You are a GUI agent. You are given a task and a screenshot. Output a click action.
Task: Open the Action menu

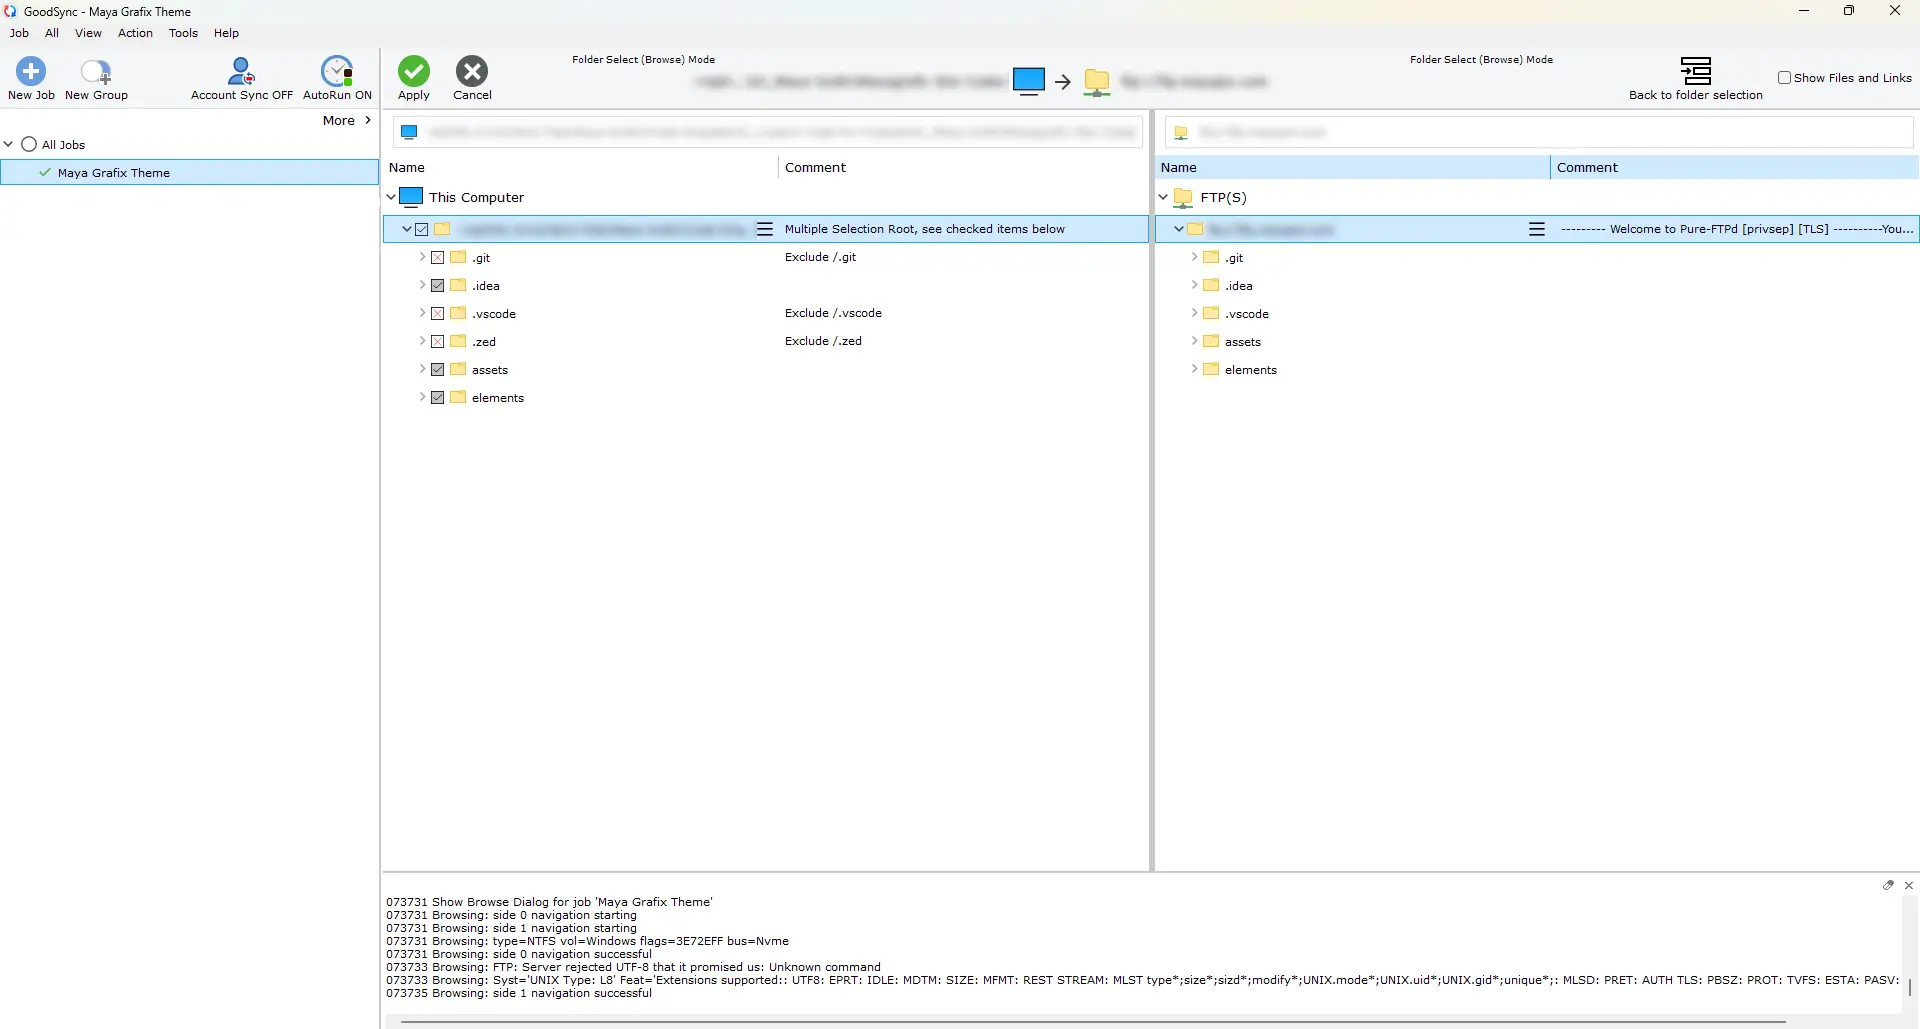[x=135, y=33]
